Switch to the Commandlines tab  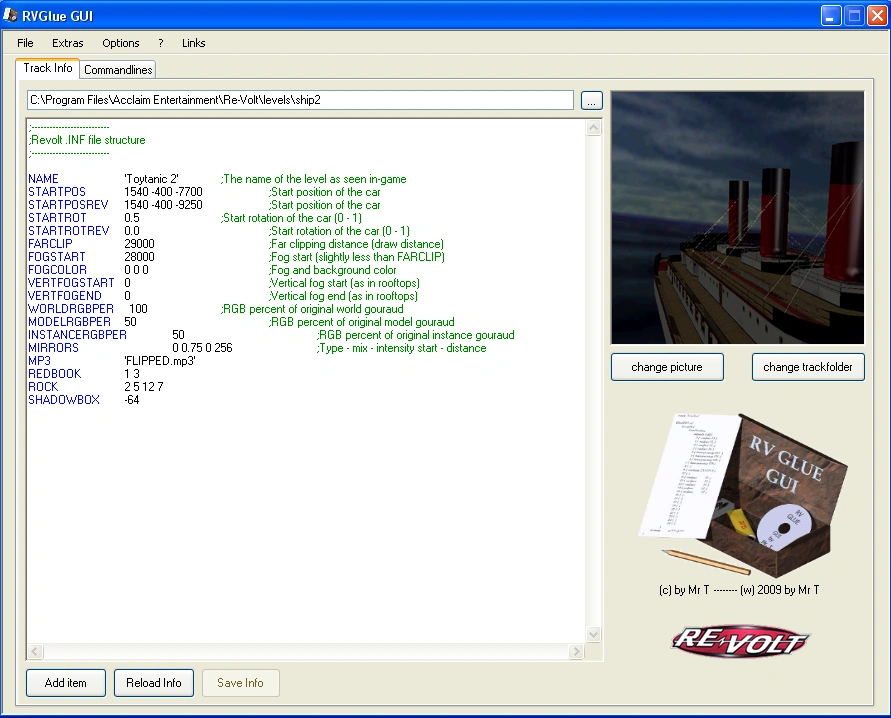118,70
